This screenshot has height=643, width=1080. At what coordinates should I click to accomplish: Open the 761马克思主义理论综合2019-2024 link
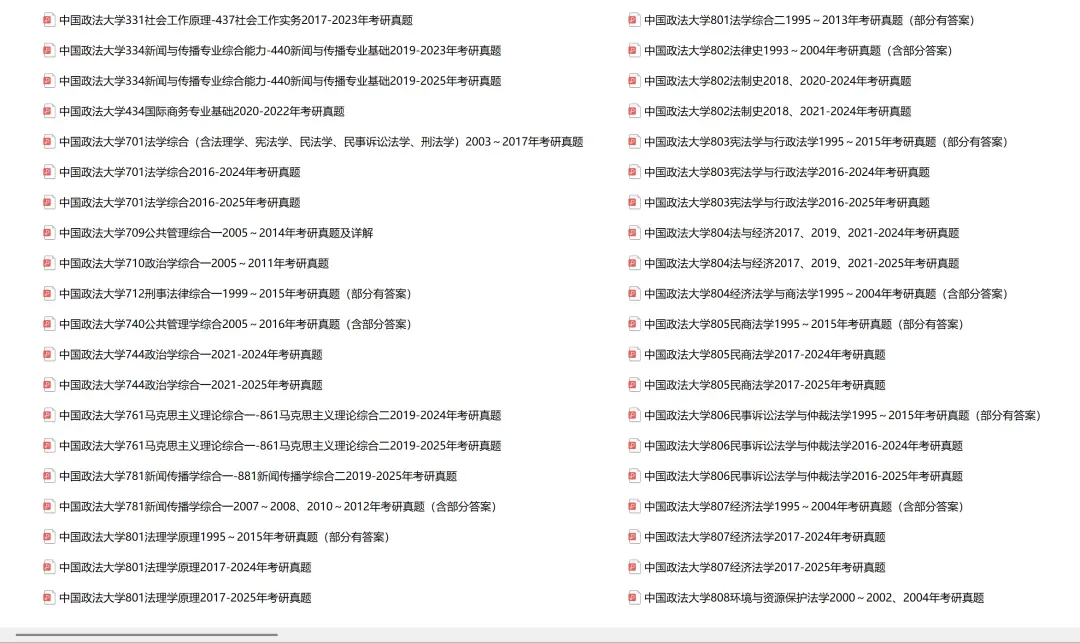click(280, 414)
